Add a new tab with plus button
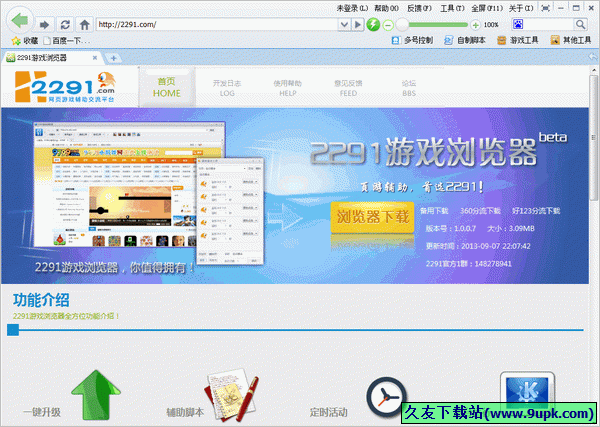This screenshot has height=427, width=600. click(x=113, y=58)
